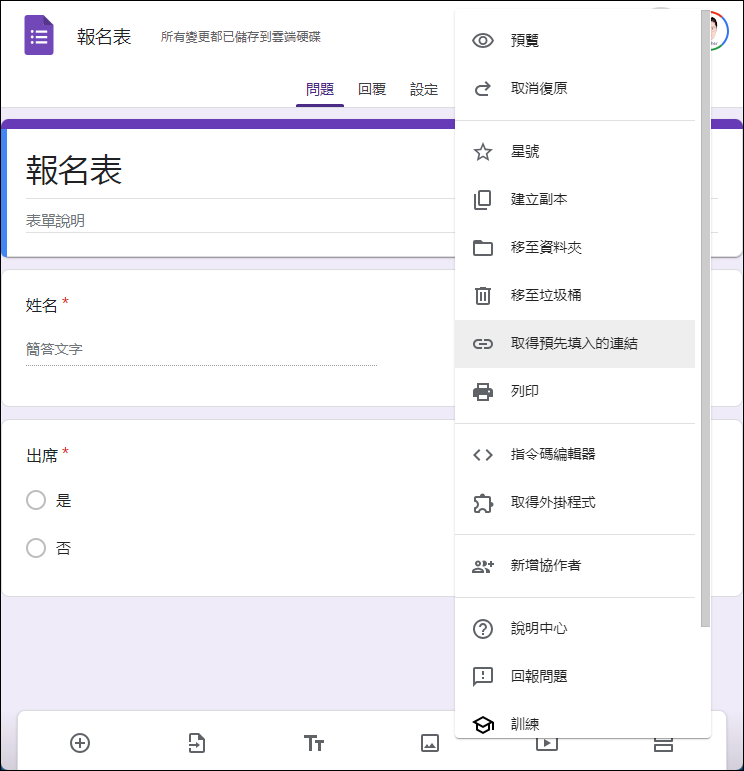Click the question mark icon beside 說明中心

[482, 629]
